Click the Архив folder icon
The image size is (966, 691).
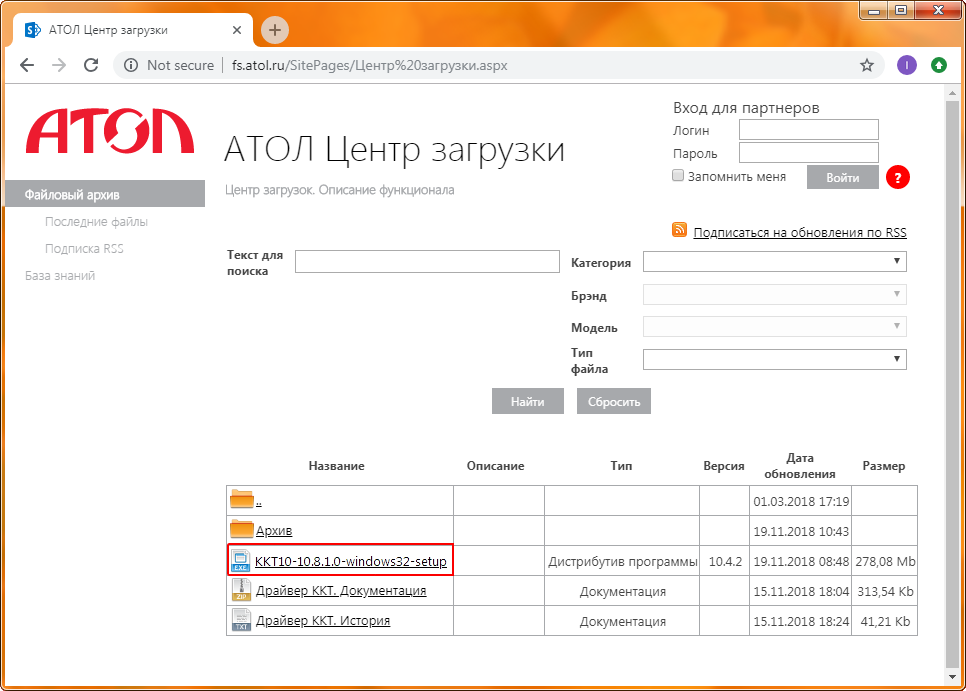pos(242,530)
